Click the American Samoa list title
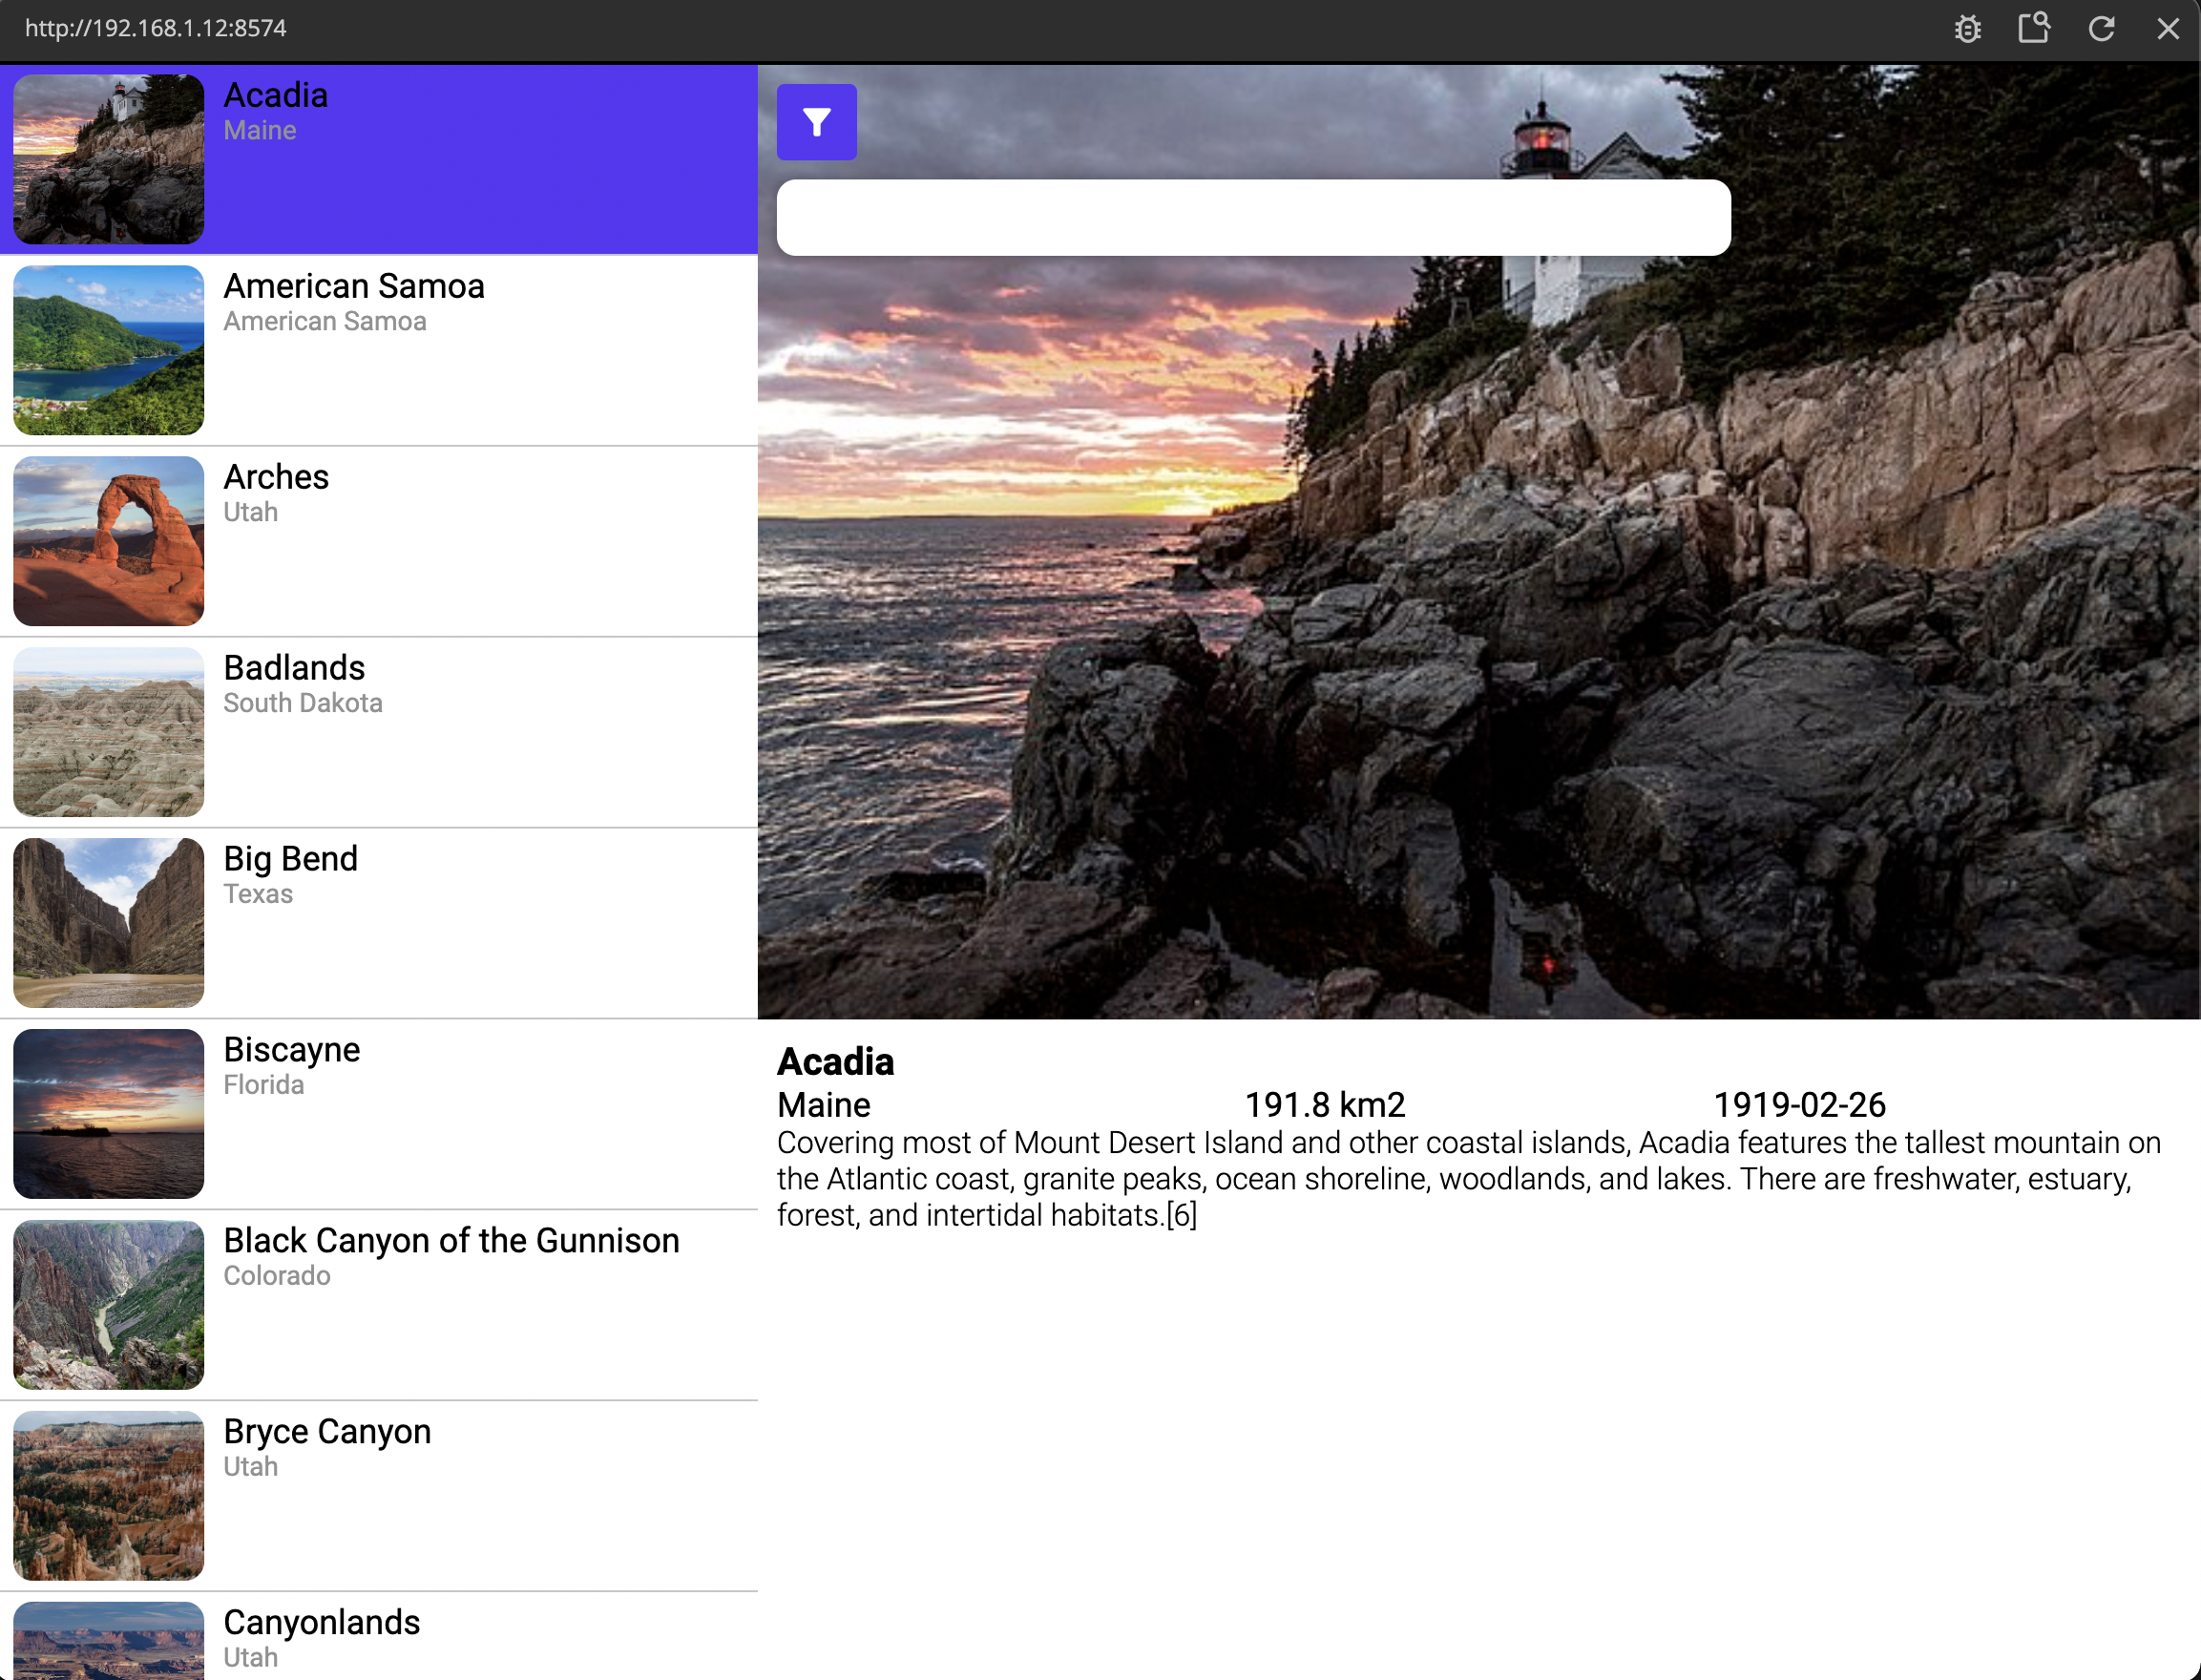This screenshot has height=1680, width=2201. (x=354, y=286)
